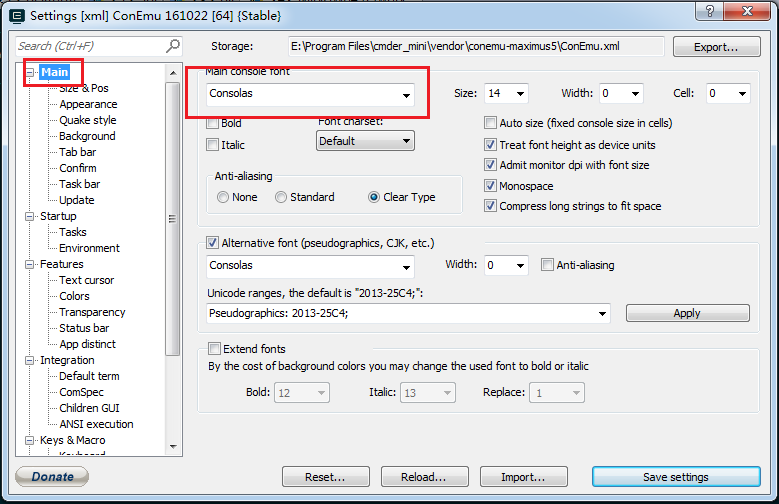The height and width of the screenshot is (504, 779).
Task: Open the font Size dropdown
Action: [x=519, y=94]
